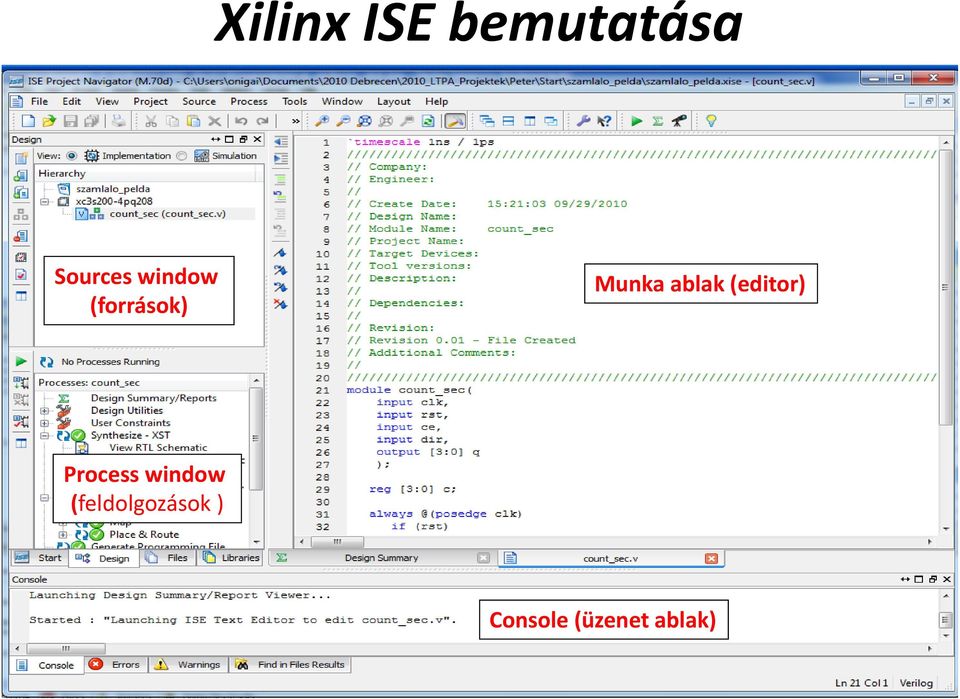
Task: Click the Delete X toolbar icon
Action: [214, 121]
